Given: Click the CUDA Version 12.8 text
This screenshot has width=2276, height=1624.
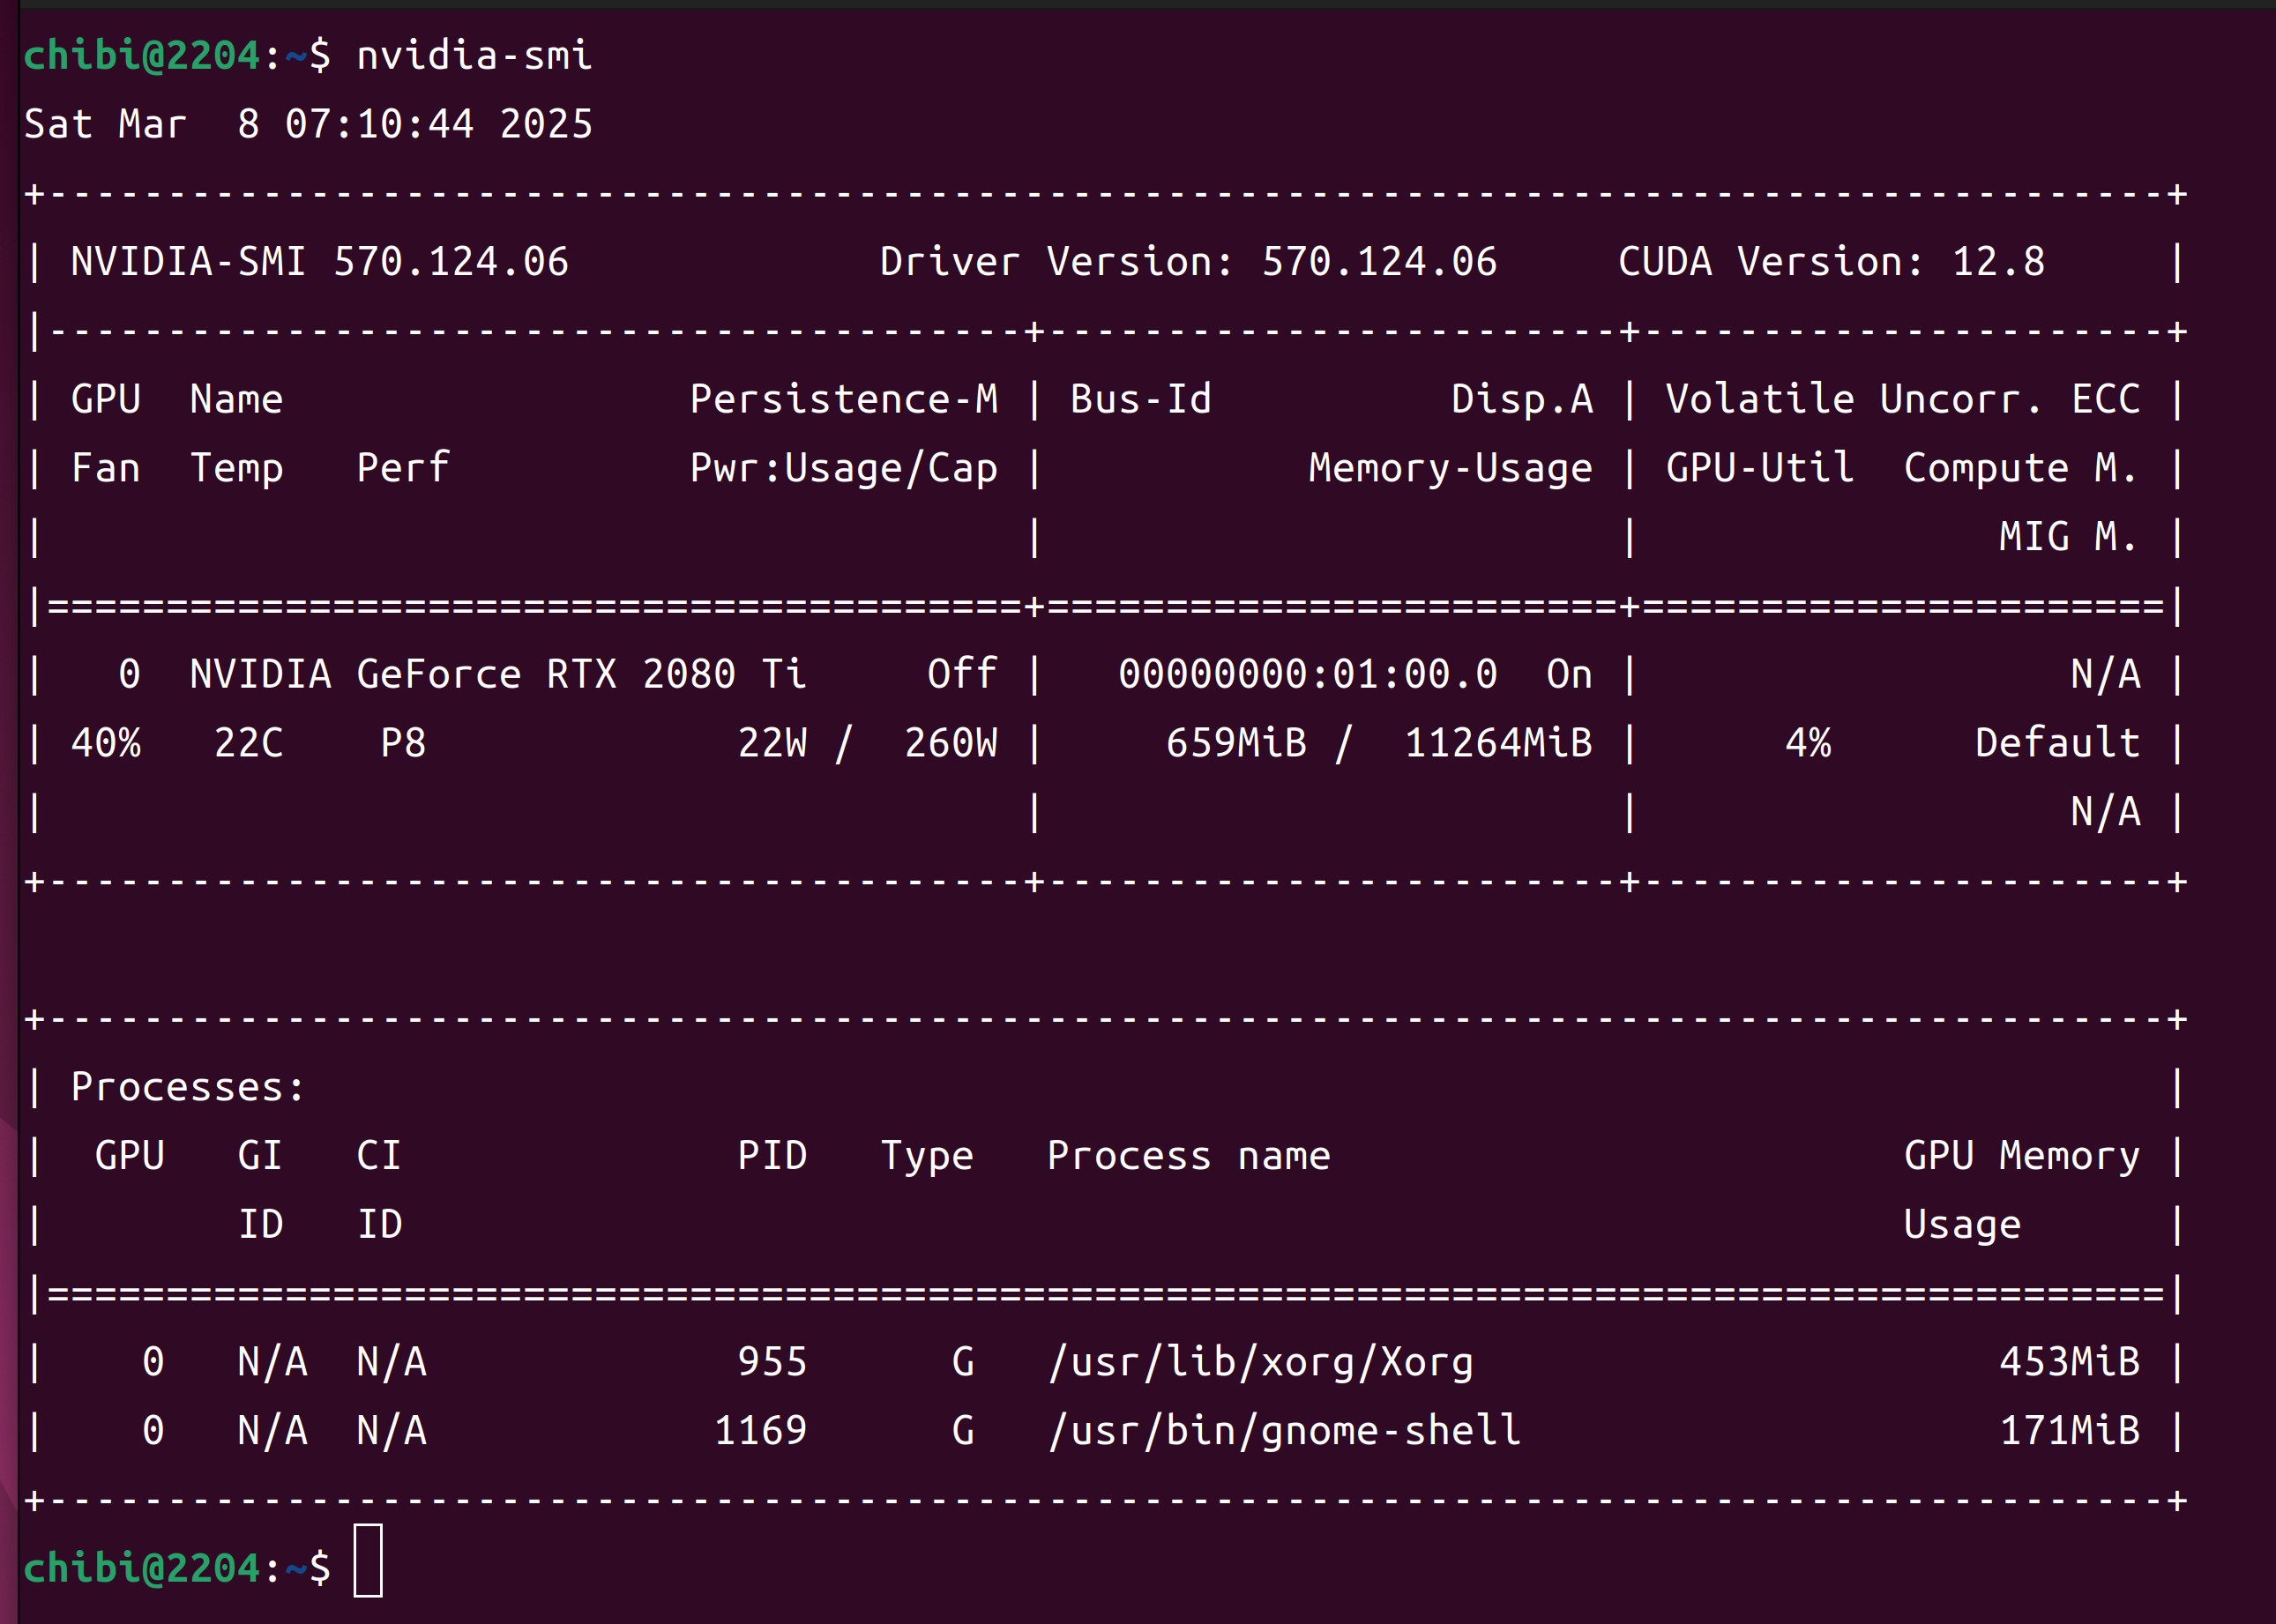Looking at the screenshot, I should (1831, 262).
